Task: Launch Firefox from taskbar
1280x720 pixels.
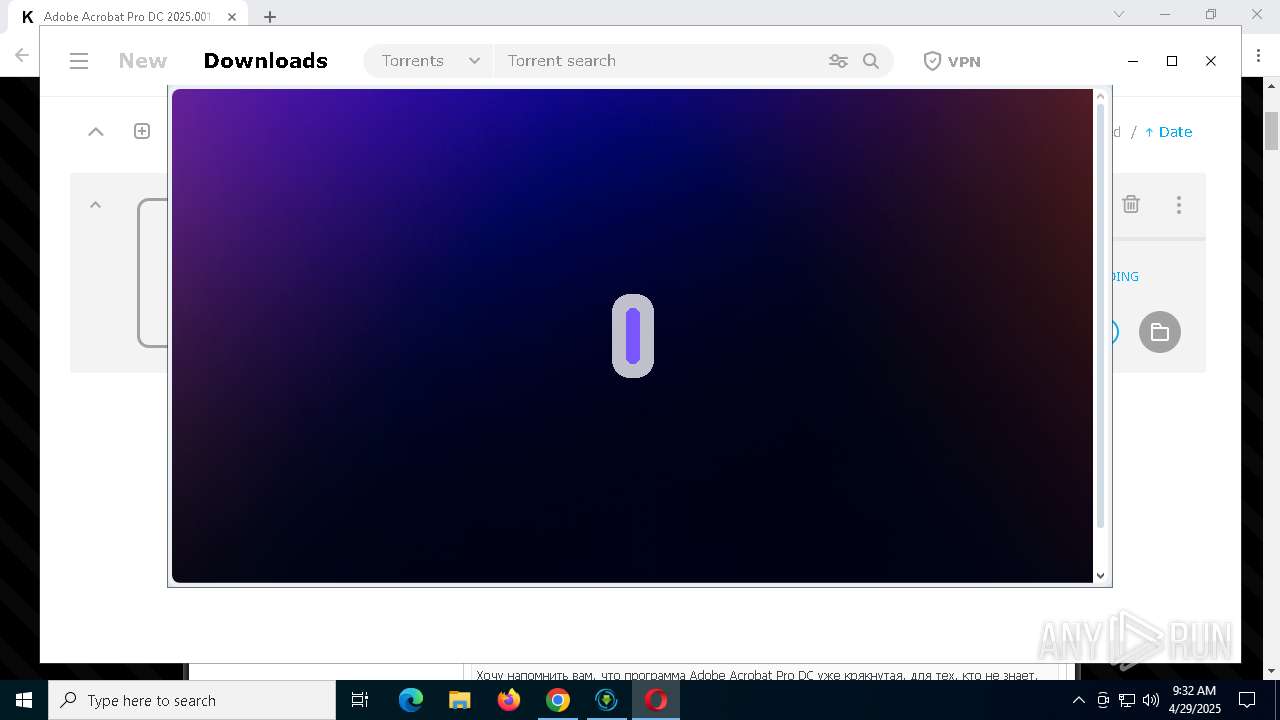Action: pos(509,700)
